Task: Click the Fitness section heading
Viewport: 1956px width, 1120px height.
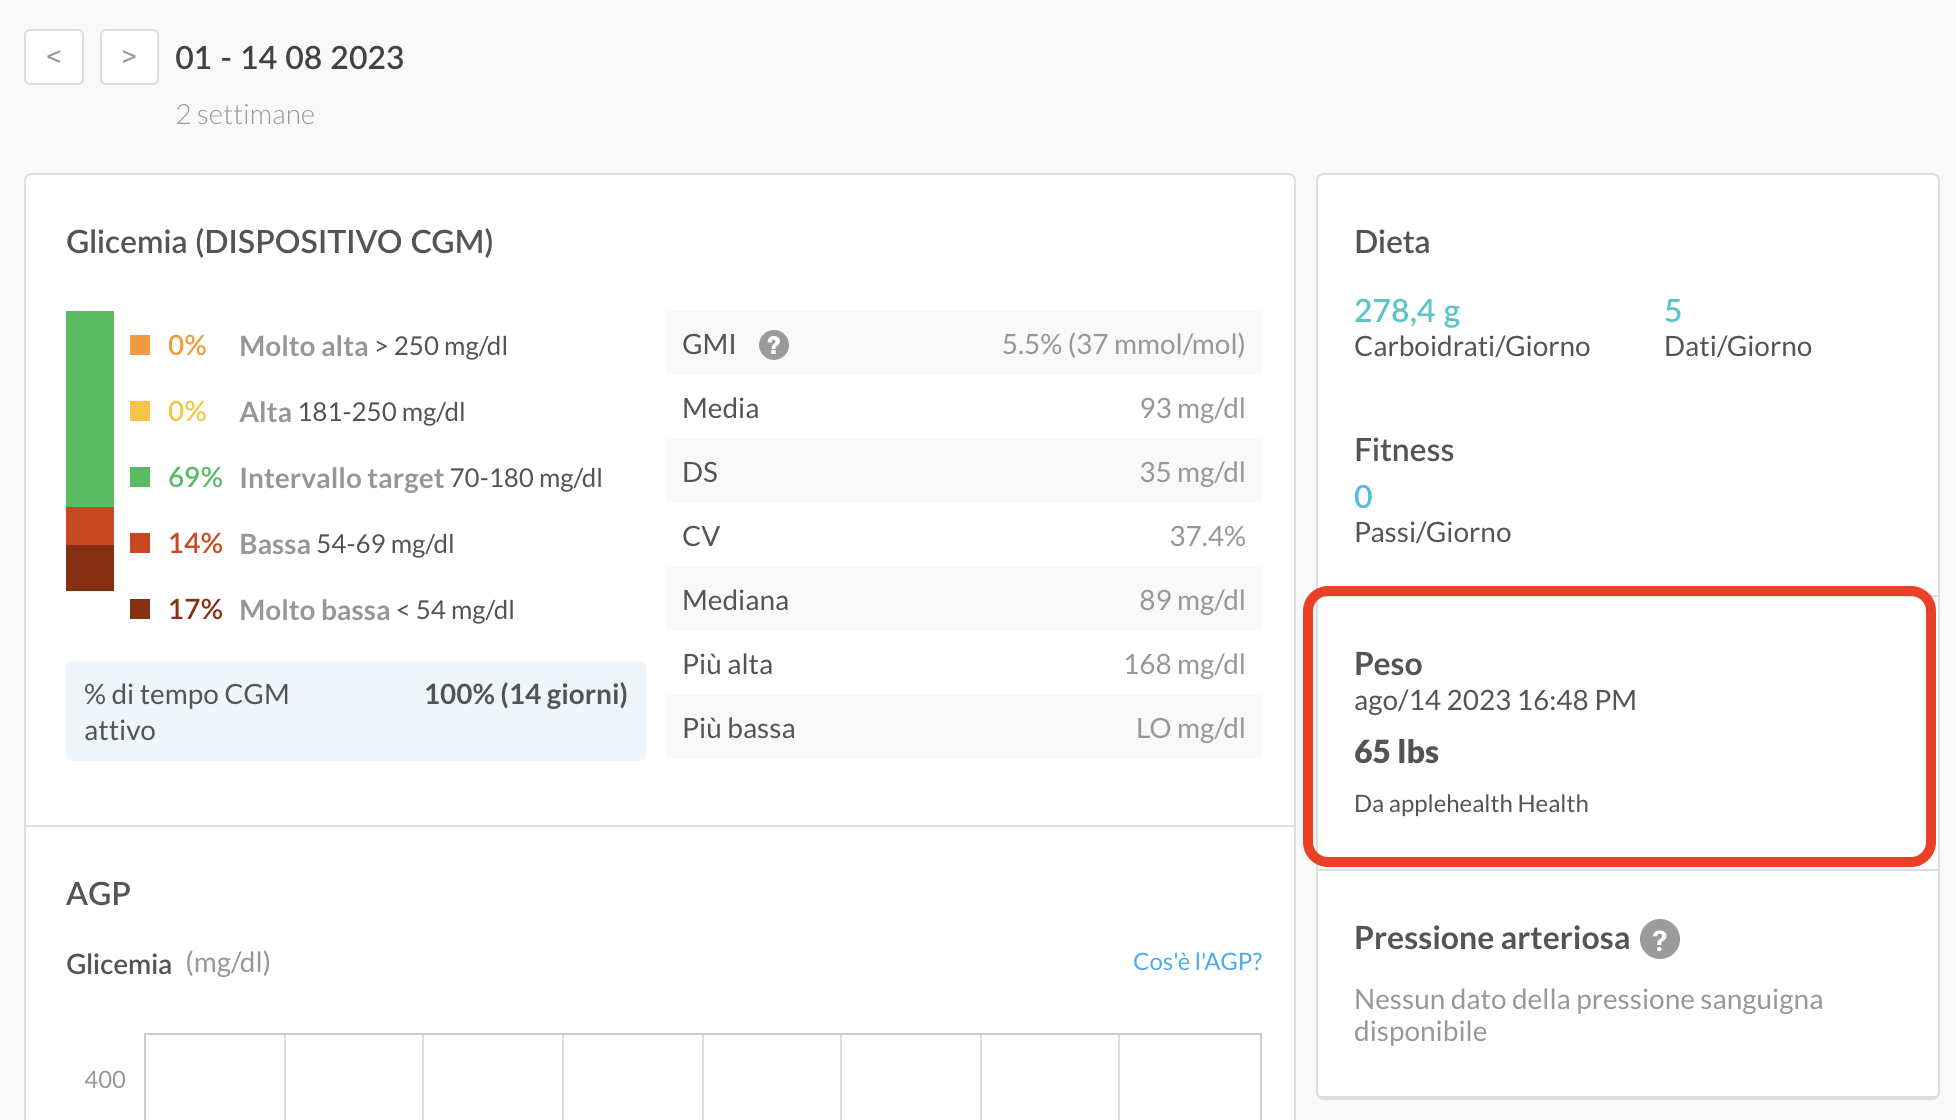Action: coord(1404,450)
